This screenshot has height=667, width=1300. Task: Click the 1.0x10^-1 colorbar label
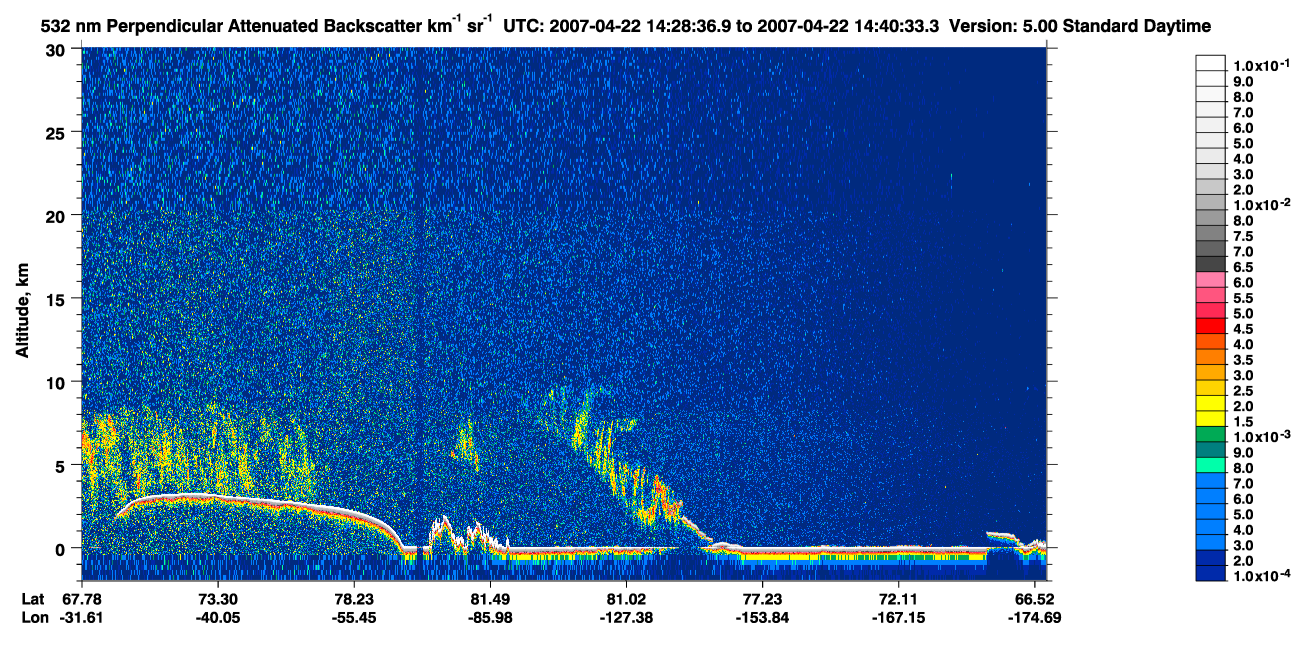pyautogui.click(x=1262, y=66)
